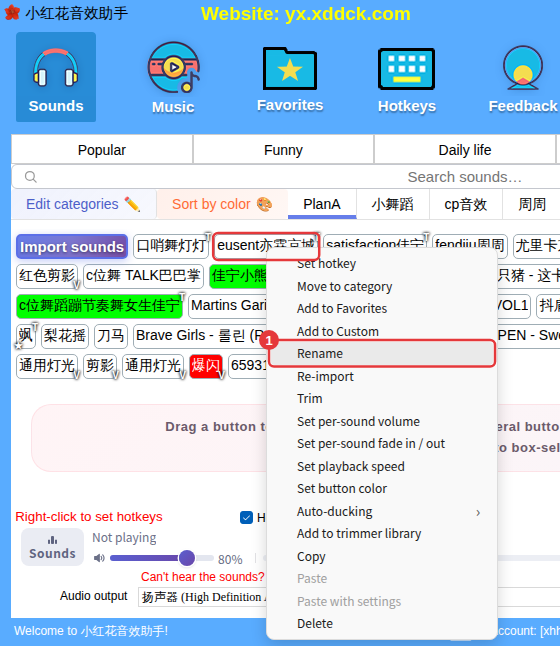Open the Hotkeys keyboard icon
Viewport: 560px width, 646px height.
pos(407,78)
